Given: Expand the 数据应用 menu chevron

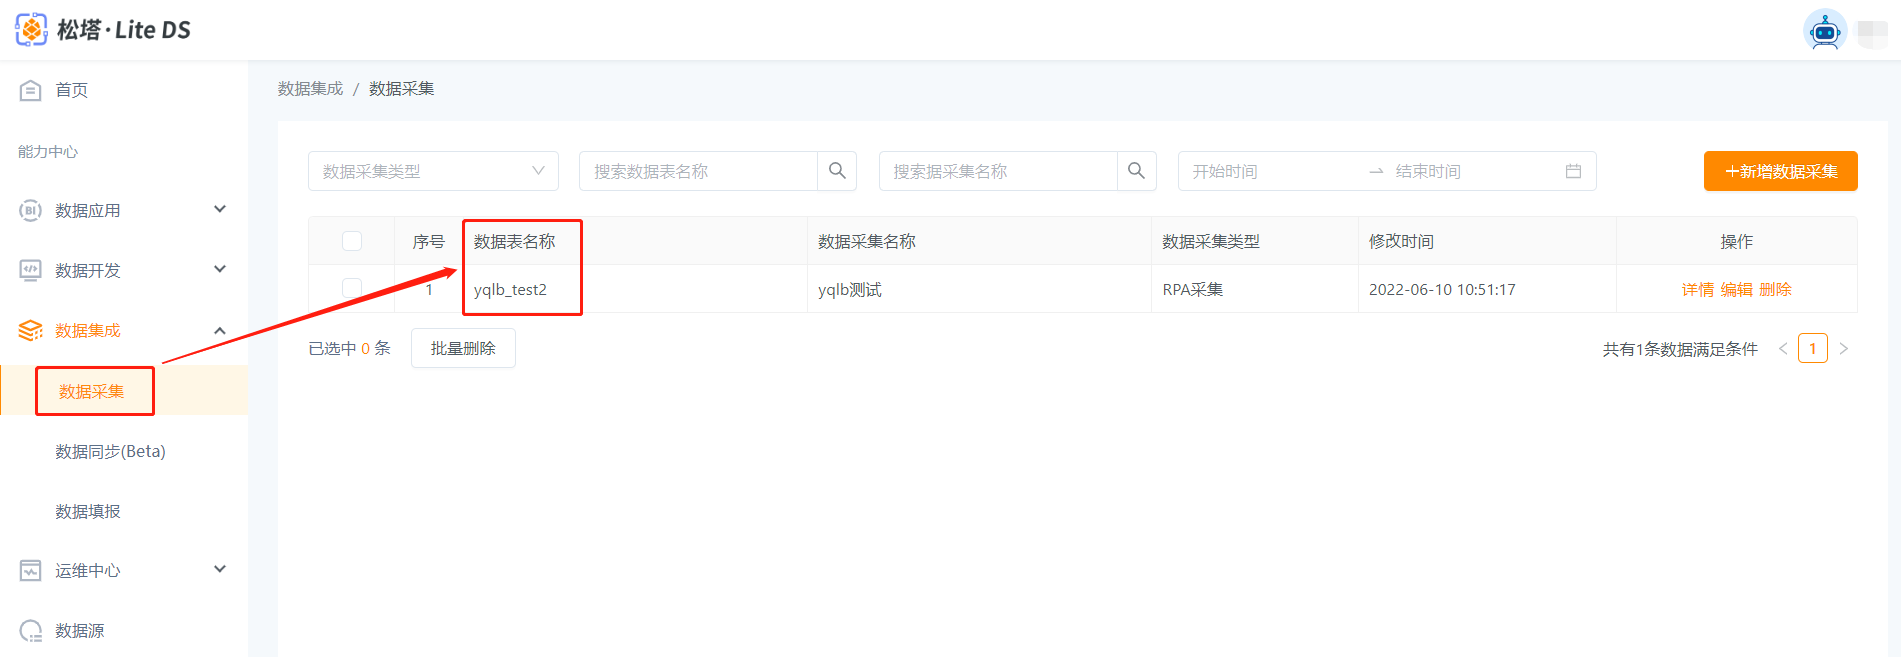Looking at the screenshot, I should click(220, 210).
